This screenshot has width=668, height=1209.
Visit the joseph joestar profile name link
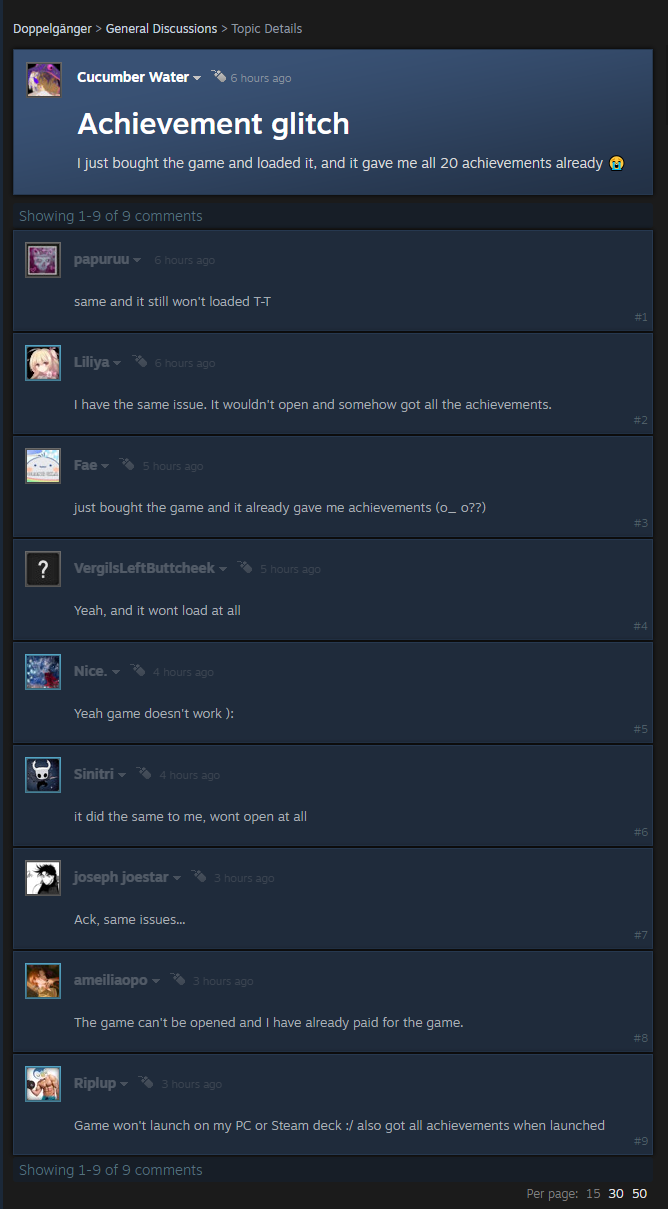[x=121, y=877]
